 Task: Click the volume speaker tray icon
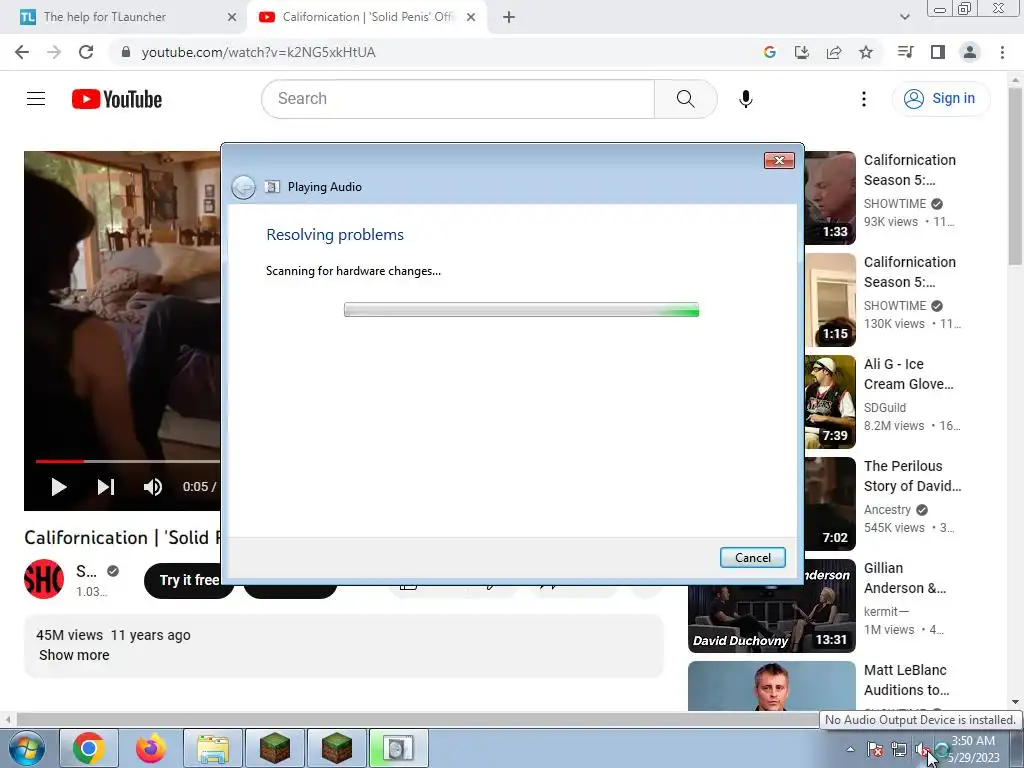tap(922, 749)
